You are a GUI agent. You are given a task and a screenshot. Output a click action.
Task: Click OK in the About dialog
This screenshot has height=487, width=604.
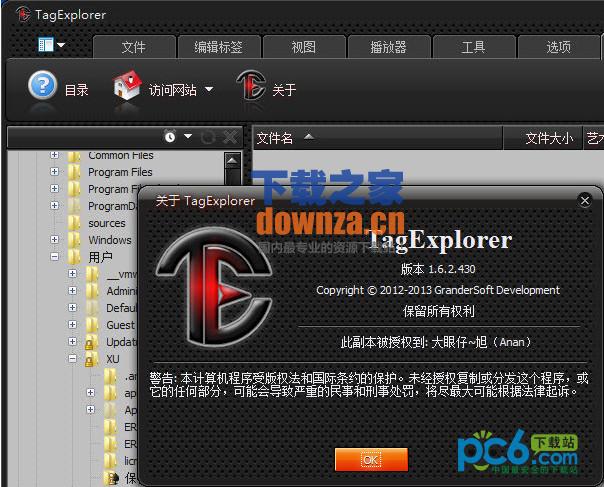click(x=371, y=459)
